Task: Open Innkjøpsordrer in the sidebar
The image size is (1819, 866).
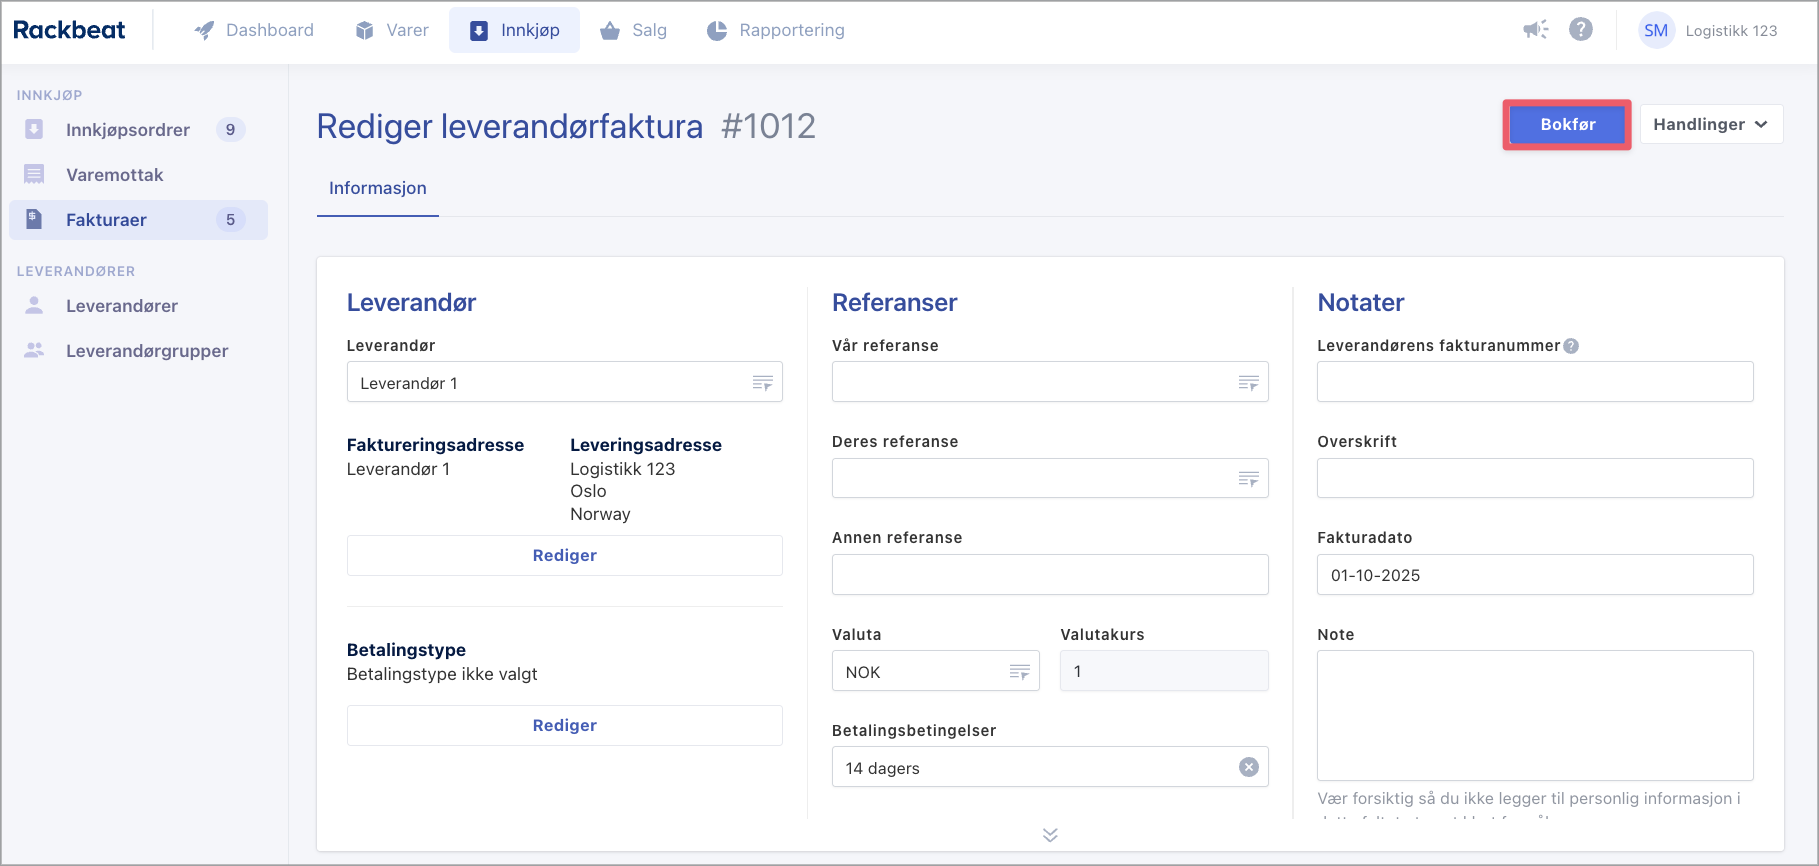Action: point(127,130)
